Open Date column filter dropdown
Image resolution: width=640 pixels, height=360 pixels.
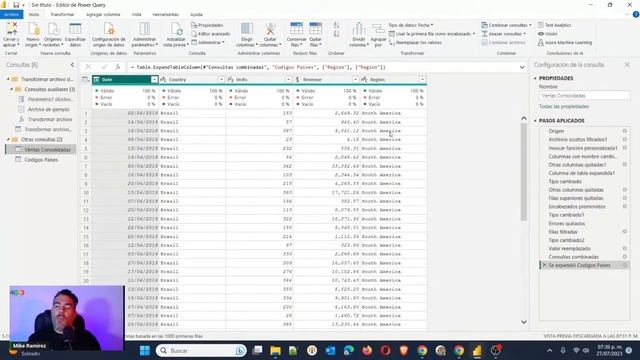pyautogui.click(x=154, y=80)
